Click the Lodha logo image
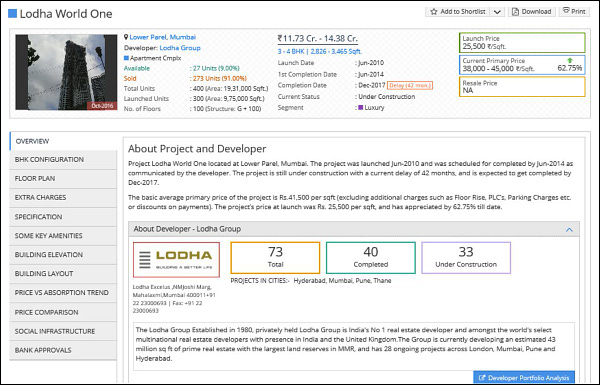 176,259
